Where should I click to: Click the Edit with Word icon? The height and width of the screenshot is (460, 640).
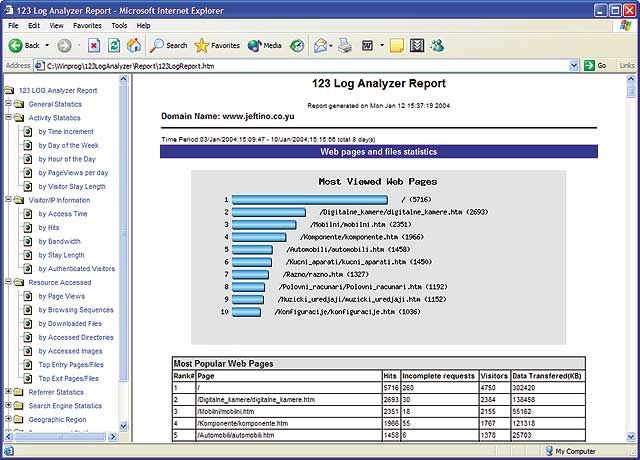(x=367, y=46)
